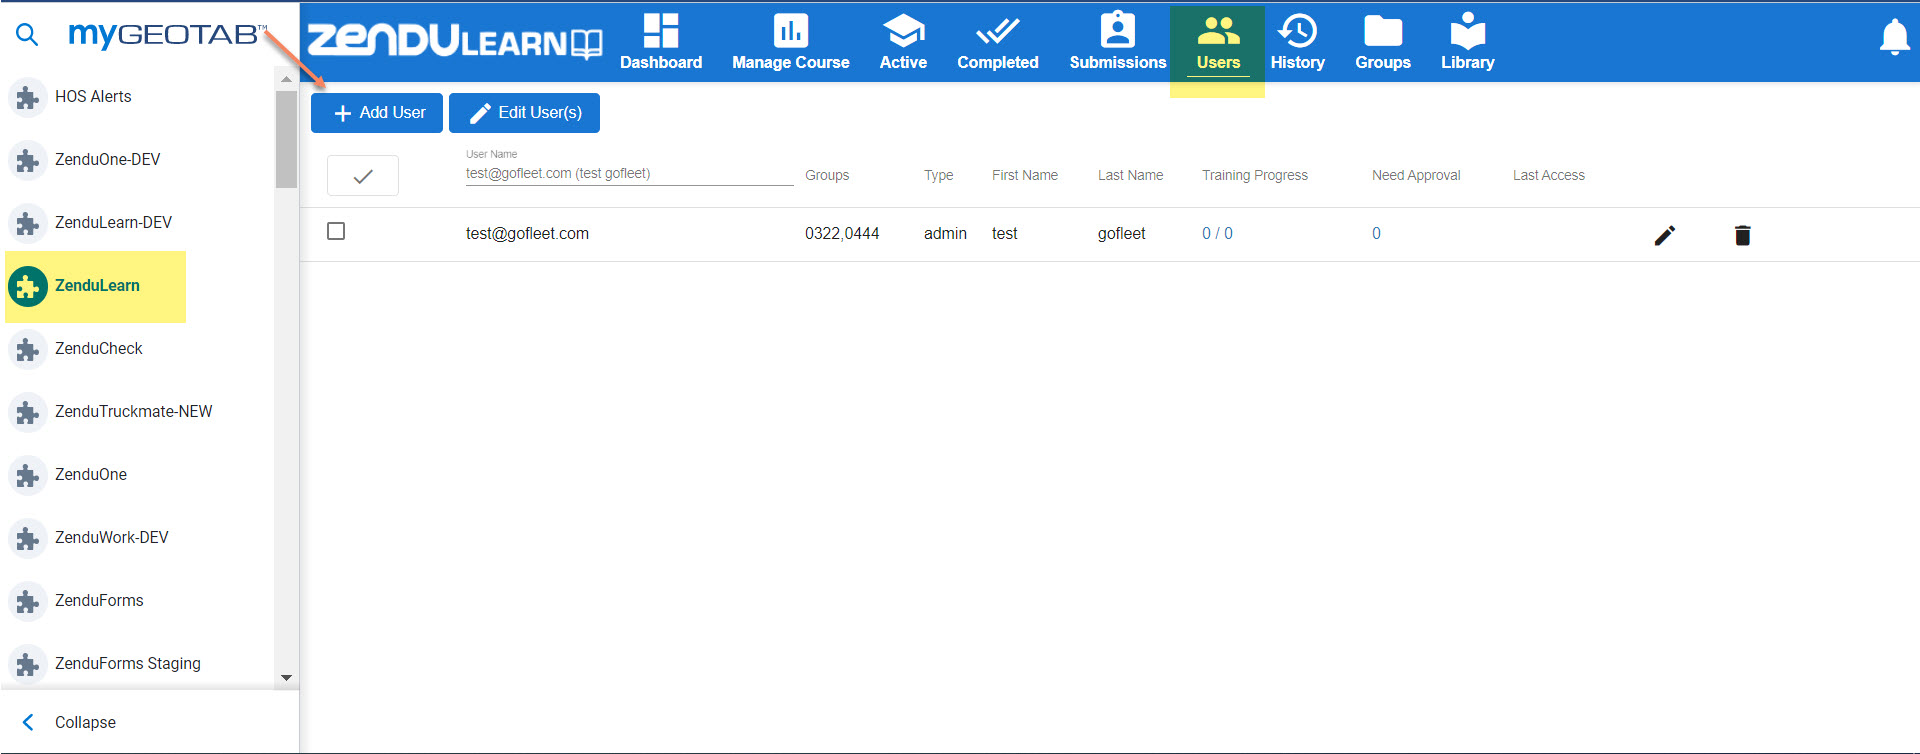Click the HOS Alerts puzzle icon

28,98
